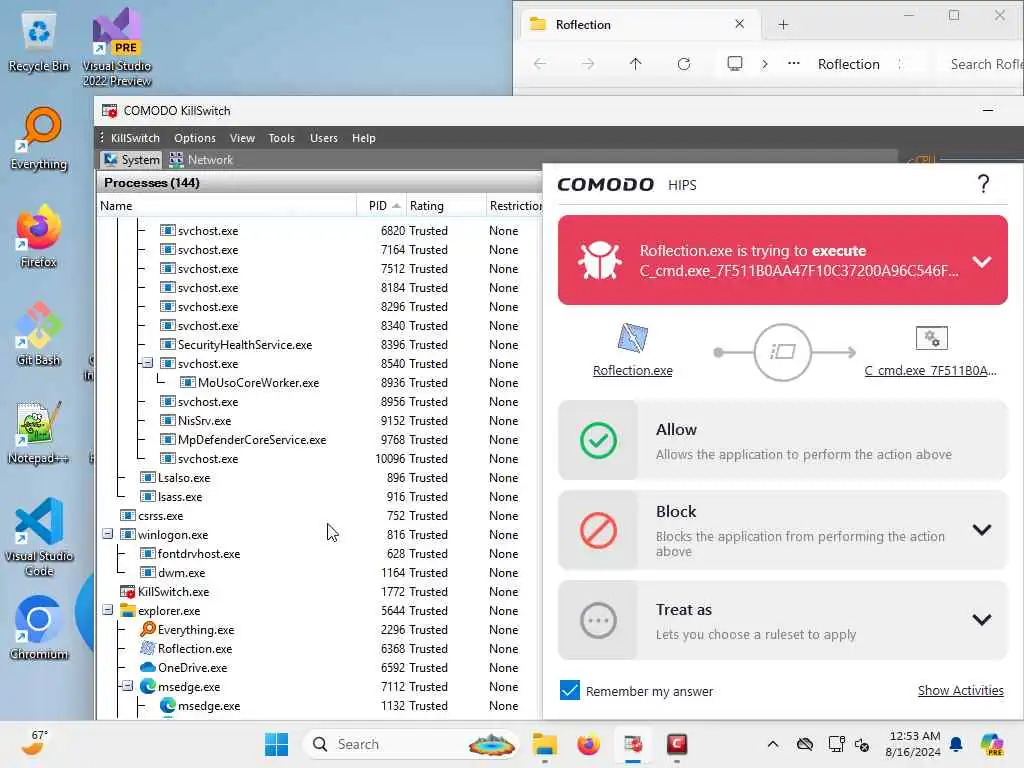Click the help question mark in COMODO HIPS
This screenshot has height=768, width=1024.
point(983,184)
